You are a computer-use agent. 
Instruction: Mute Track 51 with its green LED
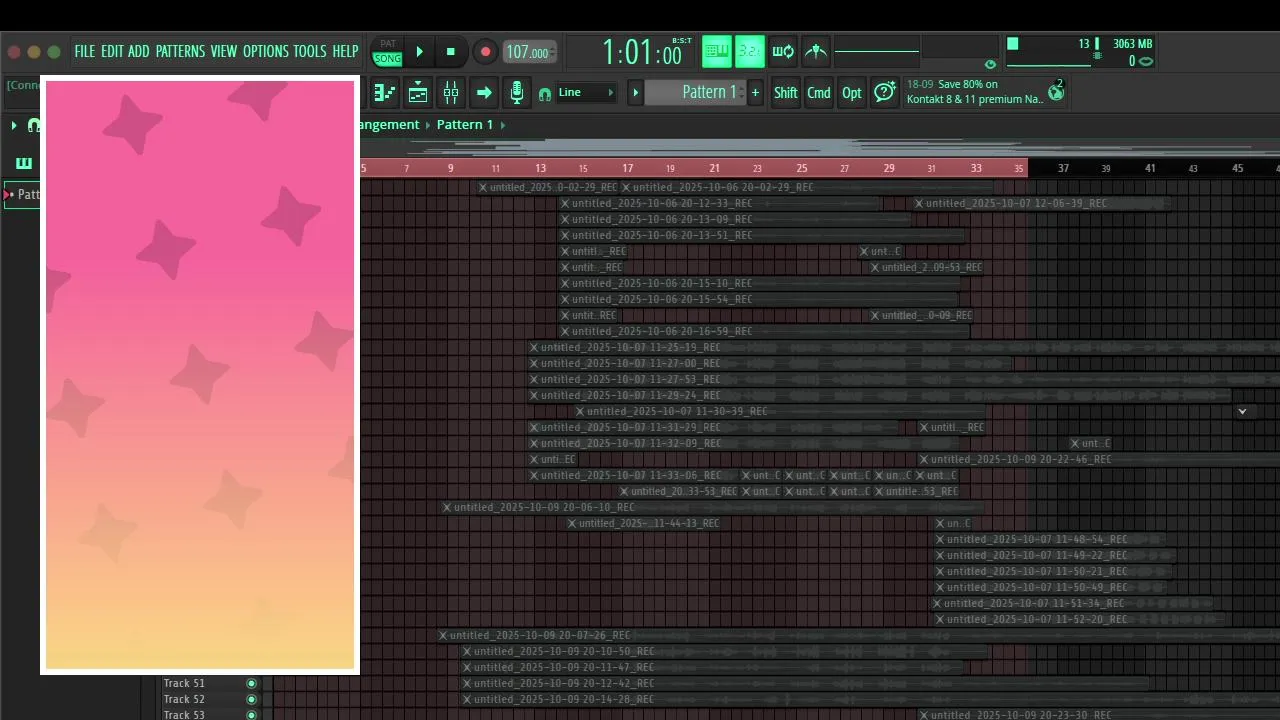[251, 684]
